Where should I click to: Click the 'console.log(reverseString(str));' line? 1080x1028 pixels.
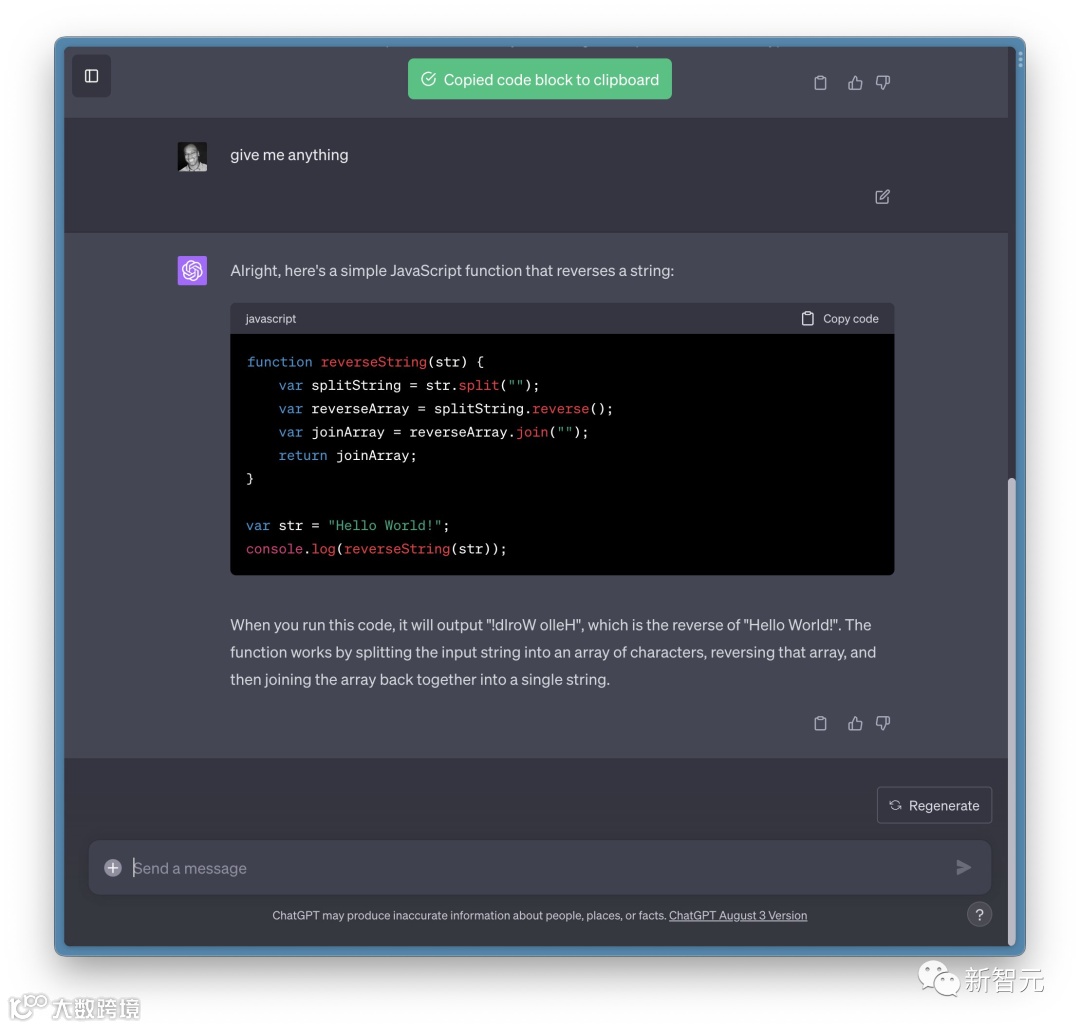pos(376,549)
